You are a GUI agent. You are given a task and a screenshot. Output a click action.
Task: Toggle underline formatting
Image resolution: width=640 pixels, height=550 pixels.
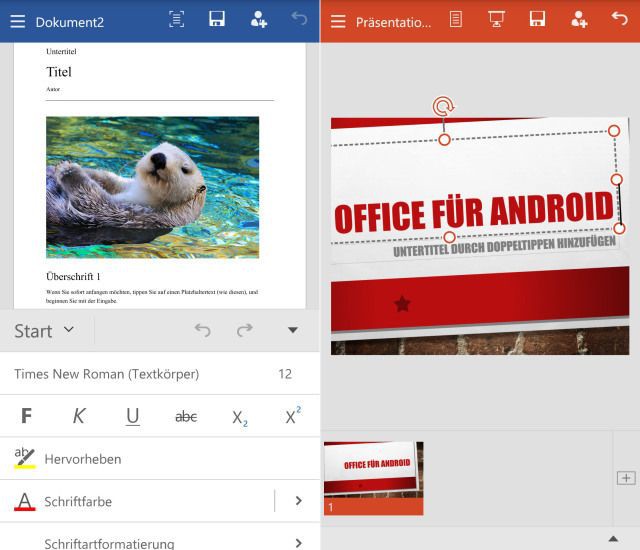pos(133,416)
